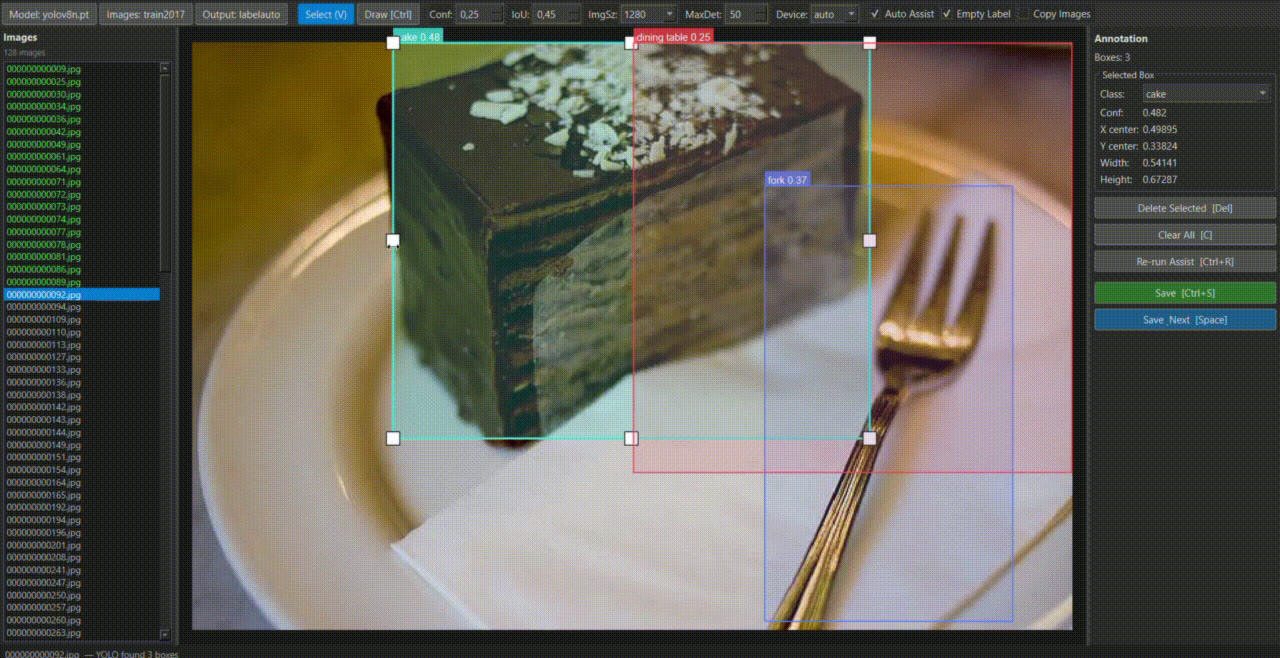1280x658 pixels.
Task: Select highlighted 000000000092.jpg in the list
Action: pos(82,295)
